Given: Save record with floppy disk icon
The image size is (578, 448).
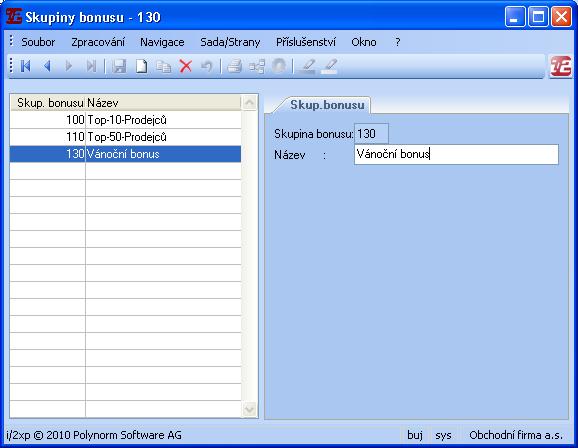Looking at the screenshot, I should point(119,66).
